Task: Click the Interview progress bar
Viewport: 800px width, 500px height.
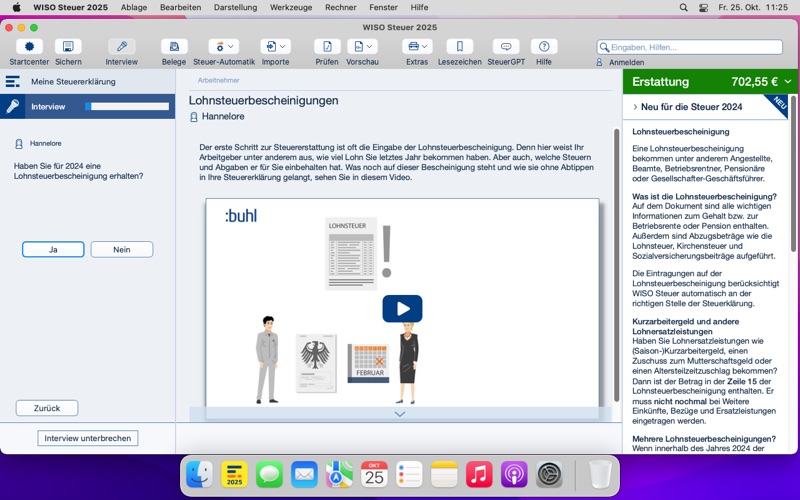Action: point(127,107)
